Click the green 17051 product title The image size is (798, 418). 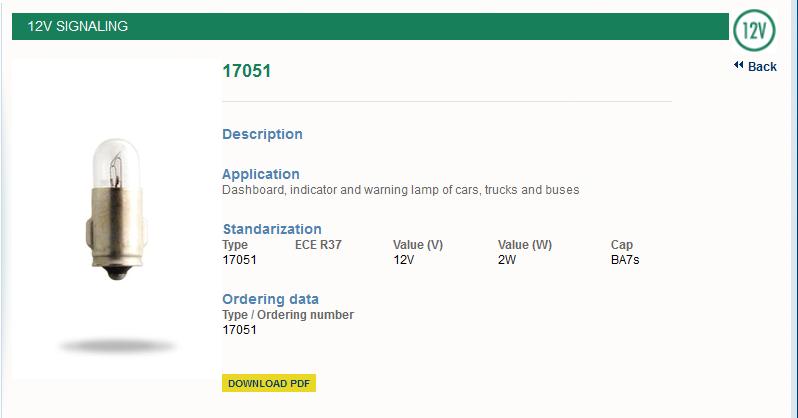click(x=246, y=71)
